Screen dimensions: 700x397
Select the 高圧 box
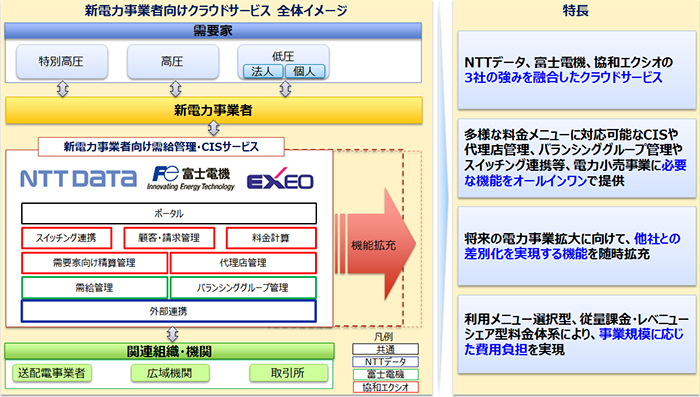[x=173, y=62]
